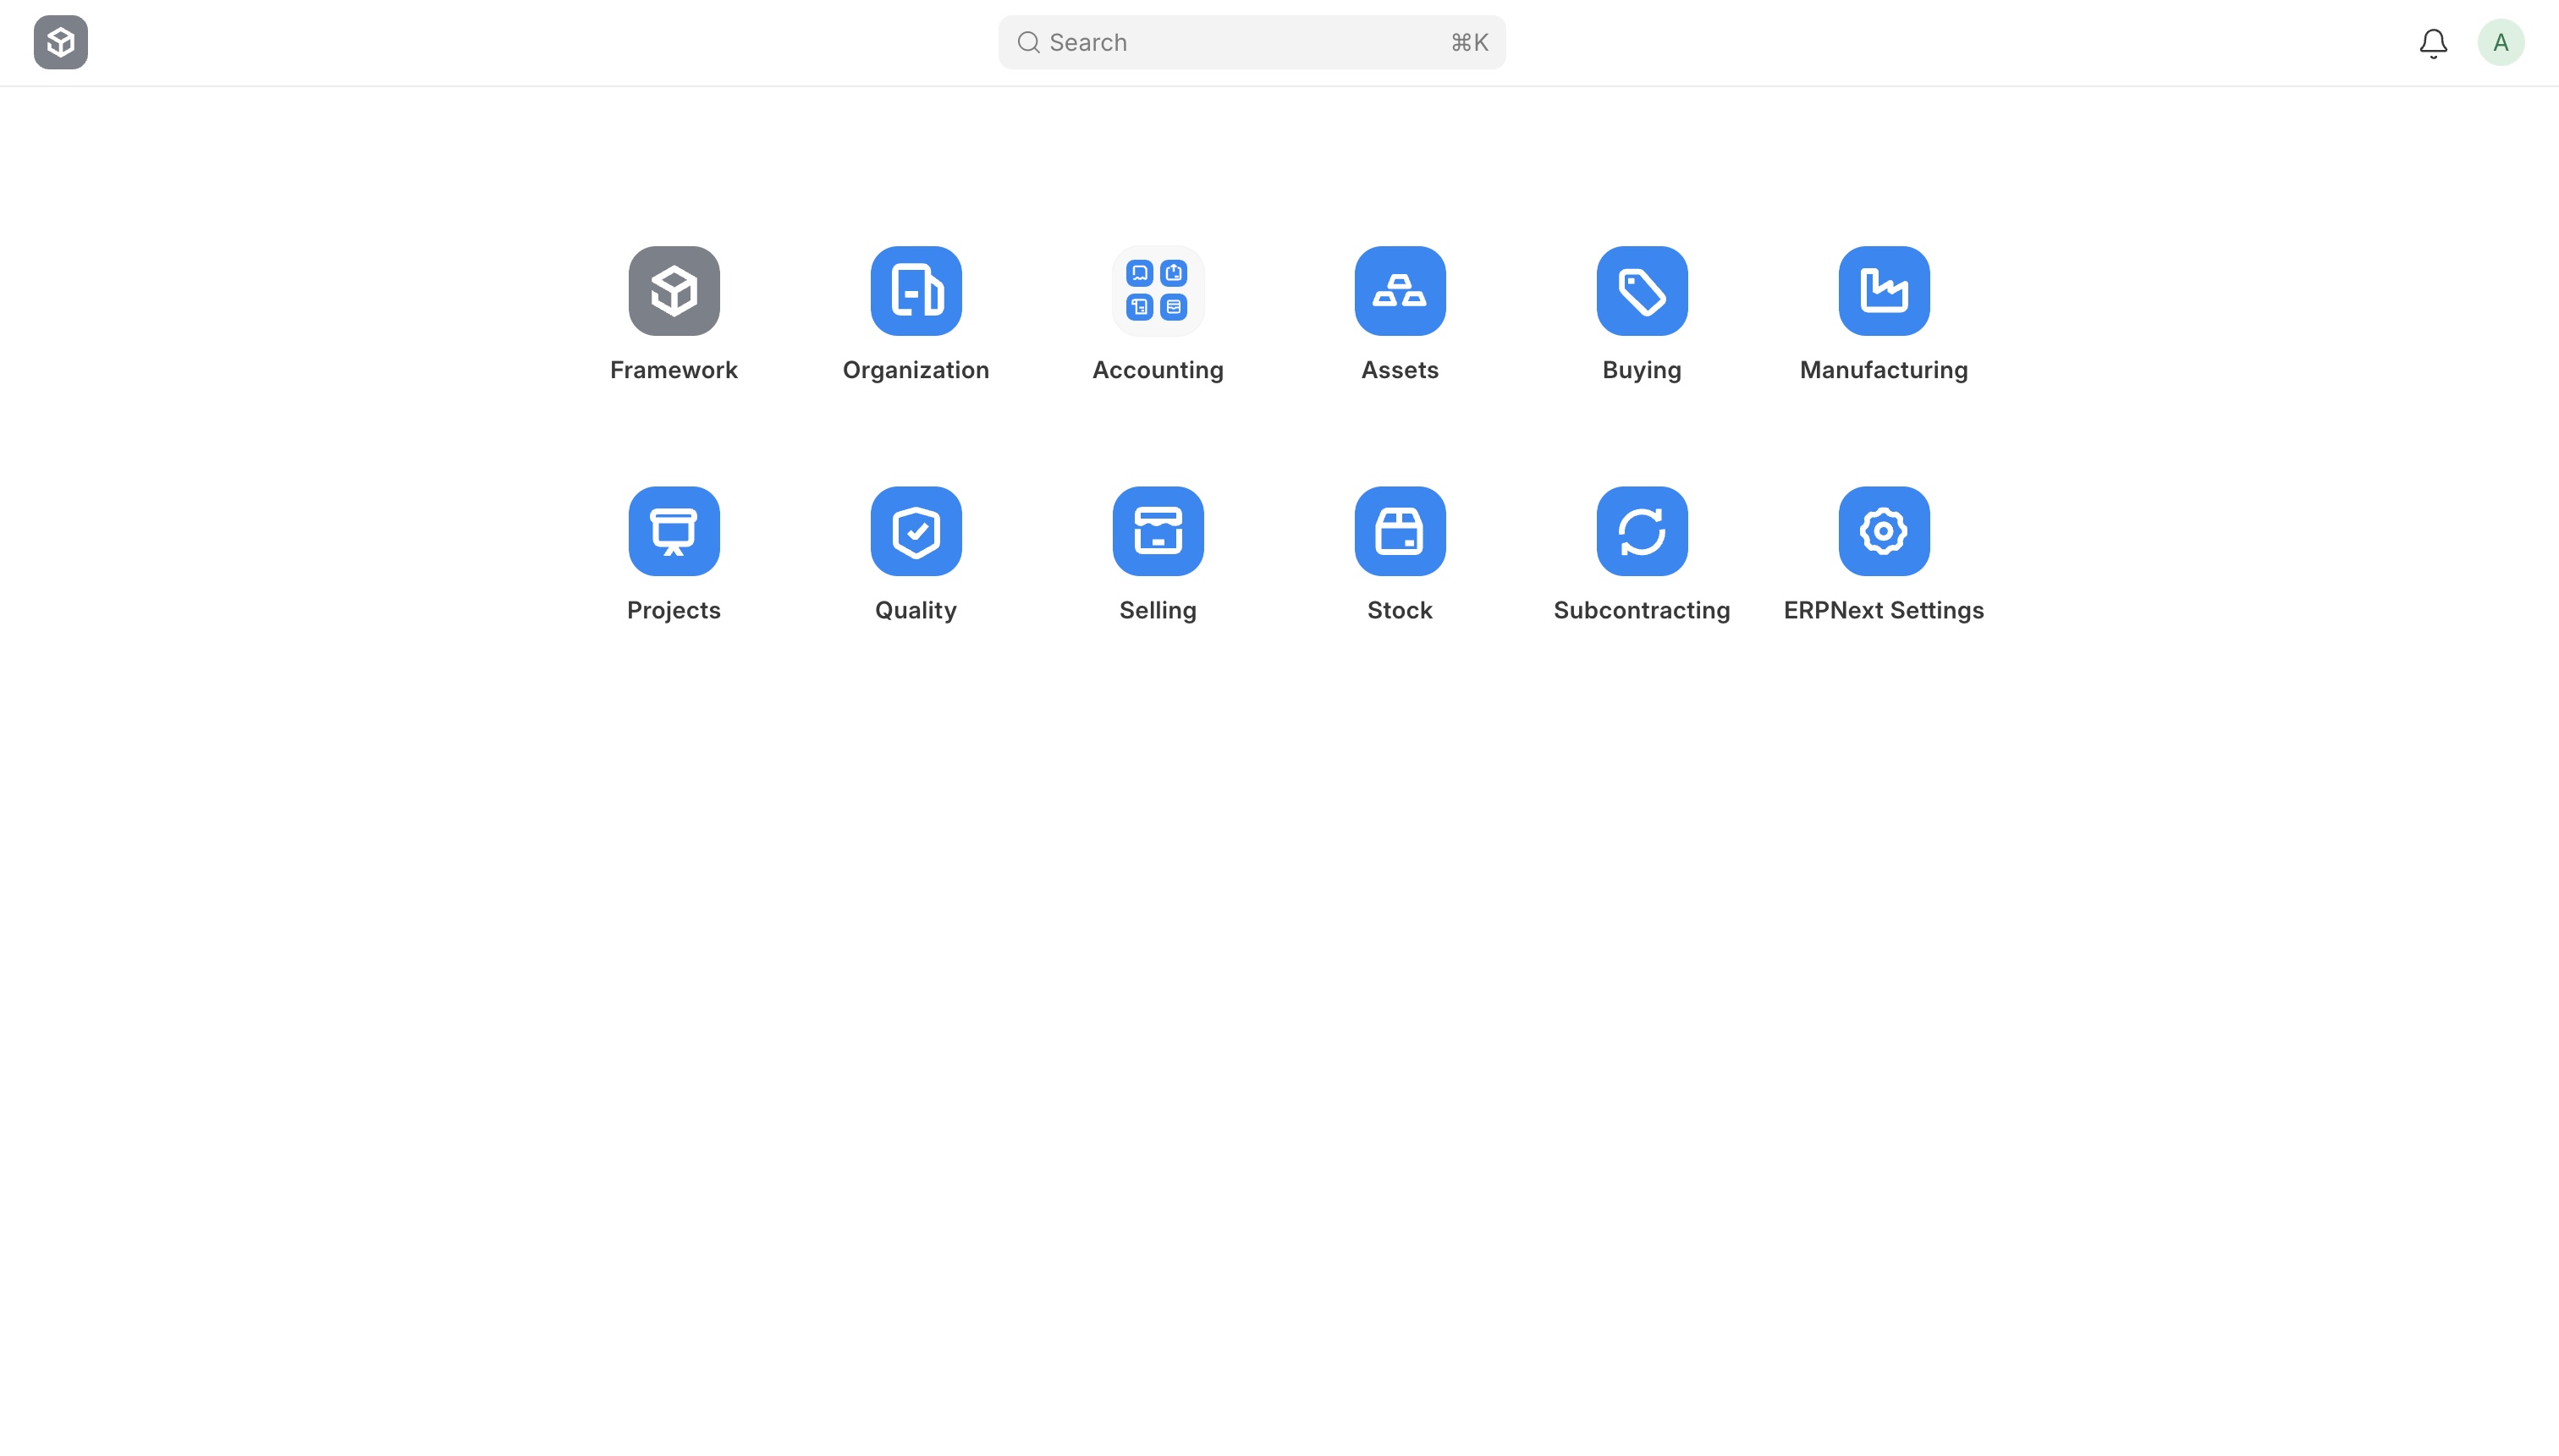
Task: Open the ERPNext Settings gear icon
Action: click(1884, 531)
